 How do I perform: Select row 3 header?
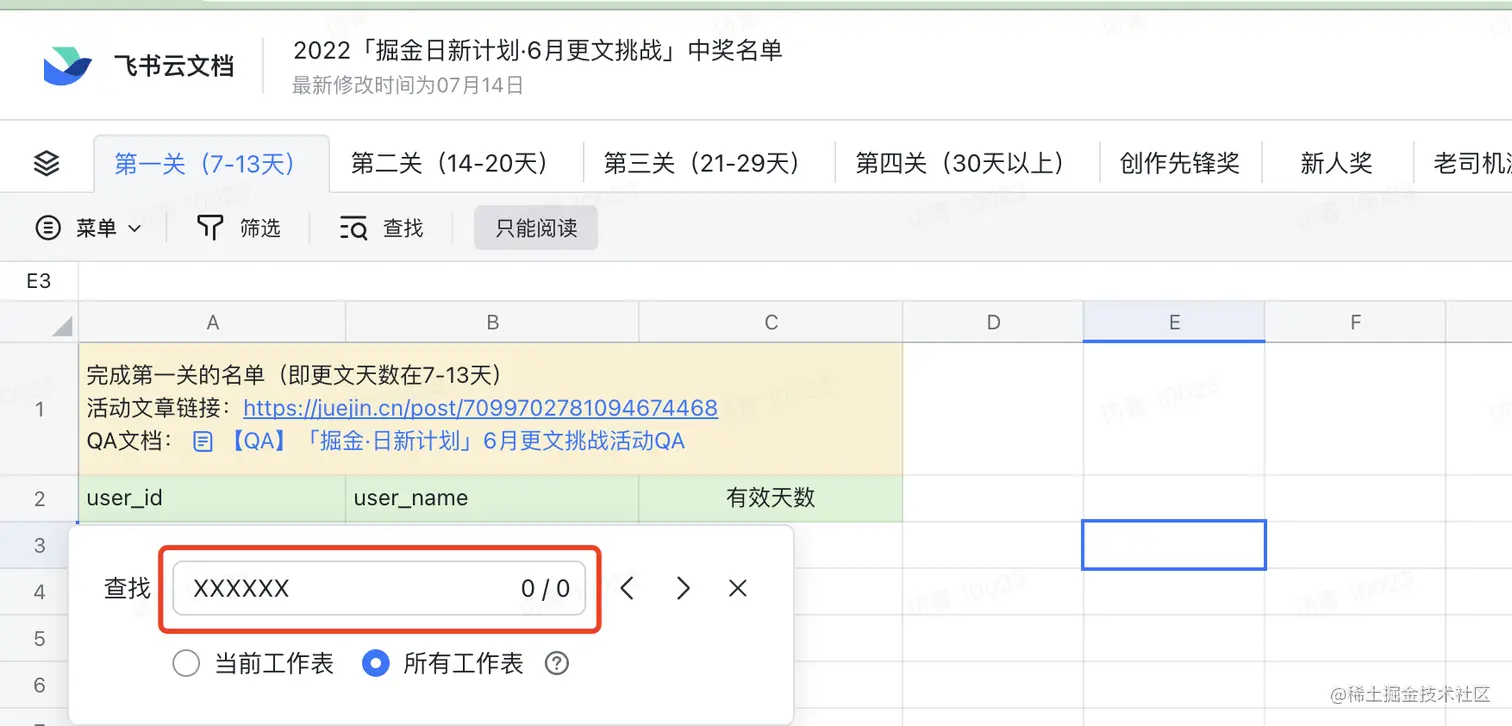pyautogui.click(x=39, y=545)
